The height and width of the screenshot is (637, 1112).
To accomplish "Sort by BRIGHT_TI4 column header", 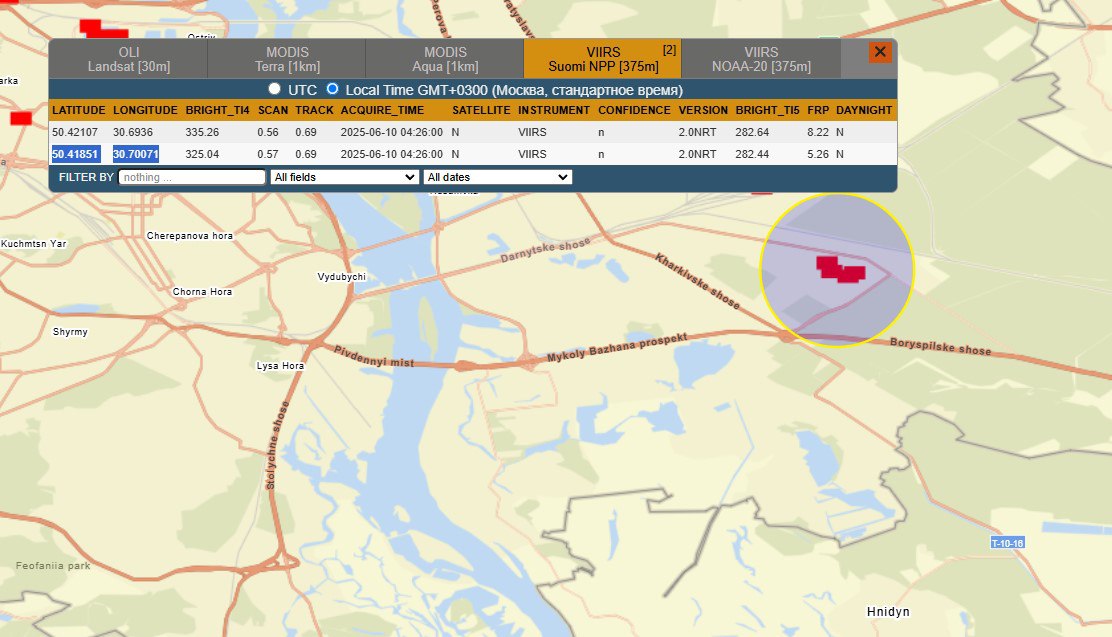I will pos(218,110).
